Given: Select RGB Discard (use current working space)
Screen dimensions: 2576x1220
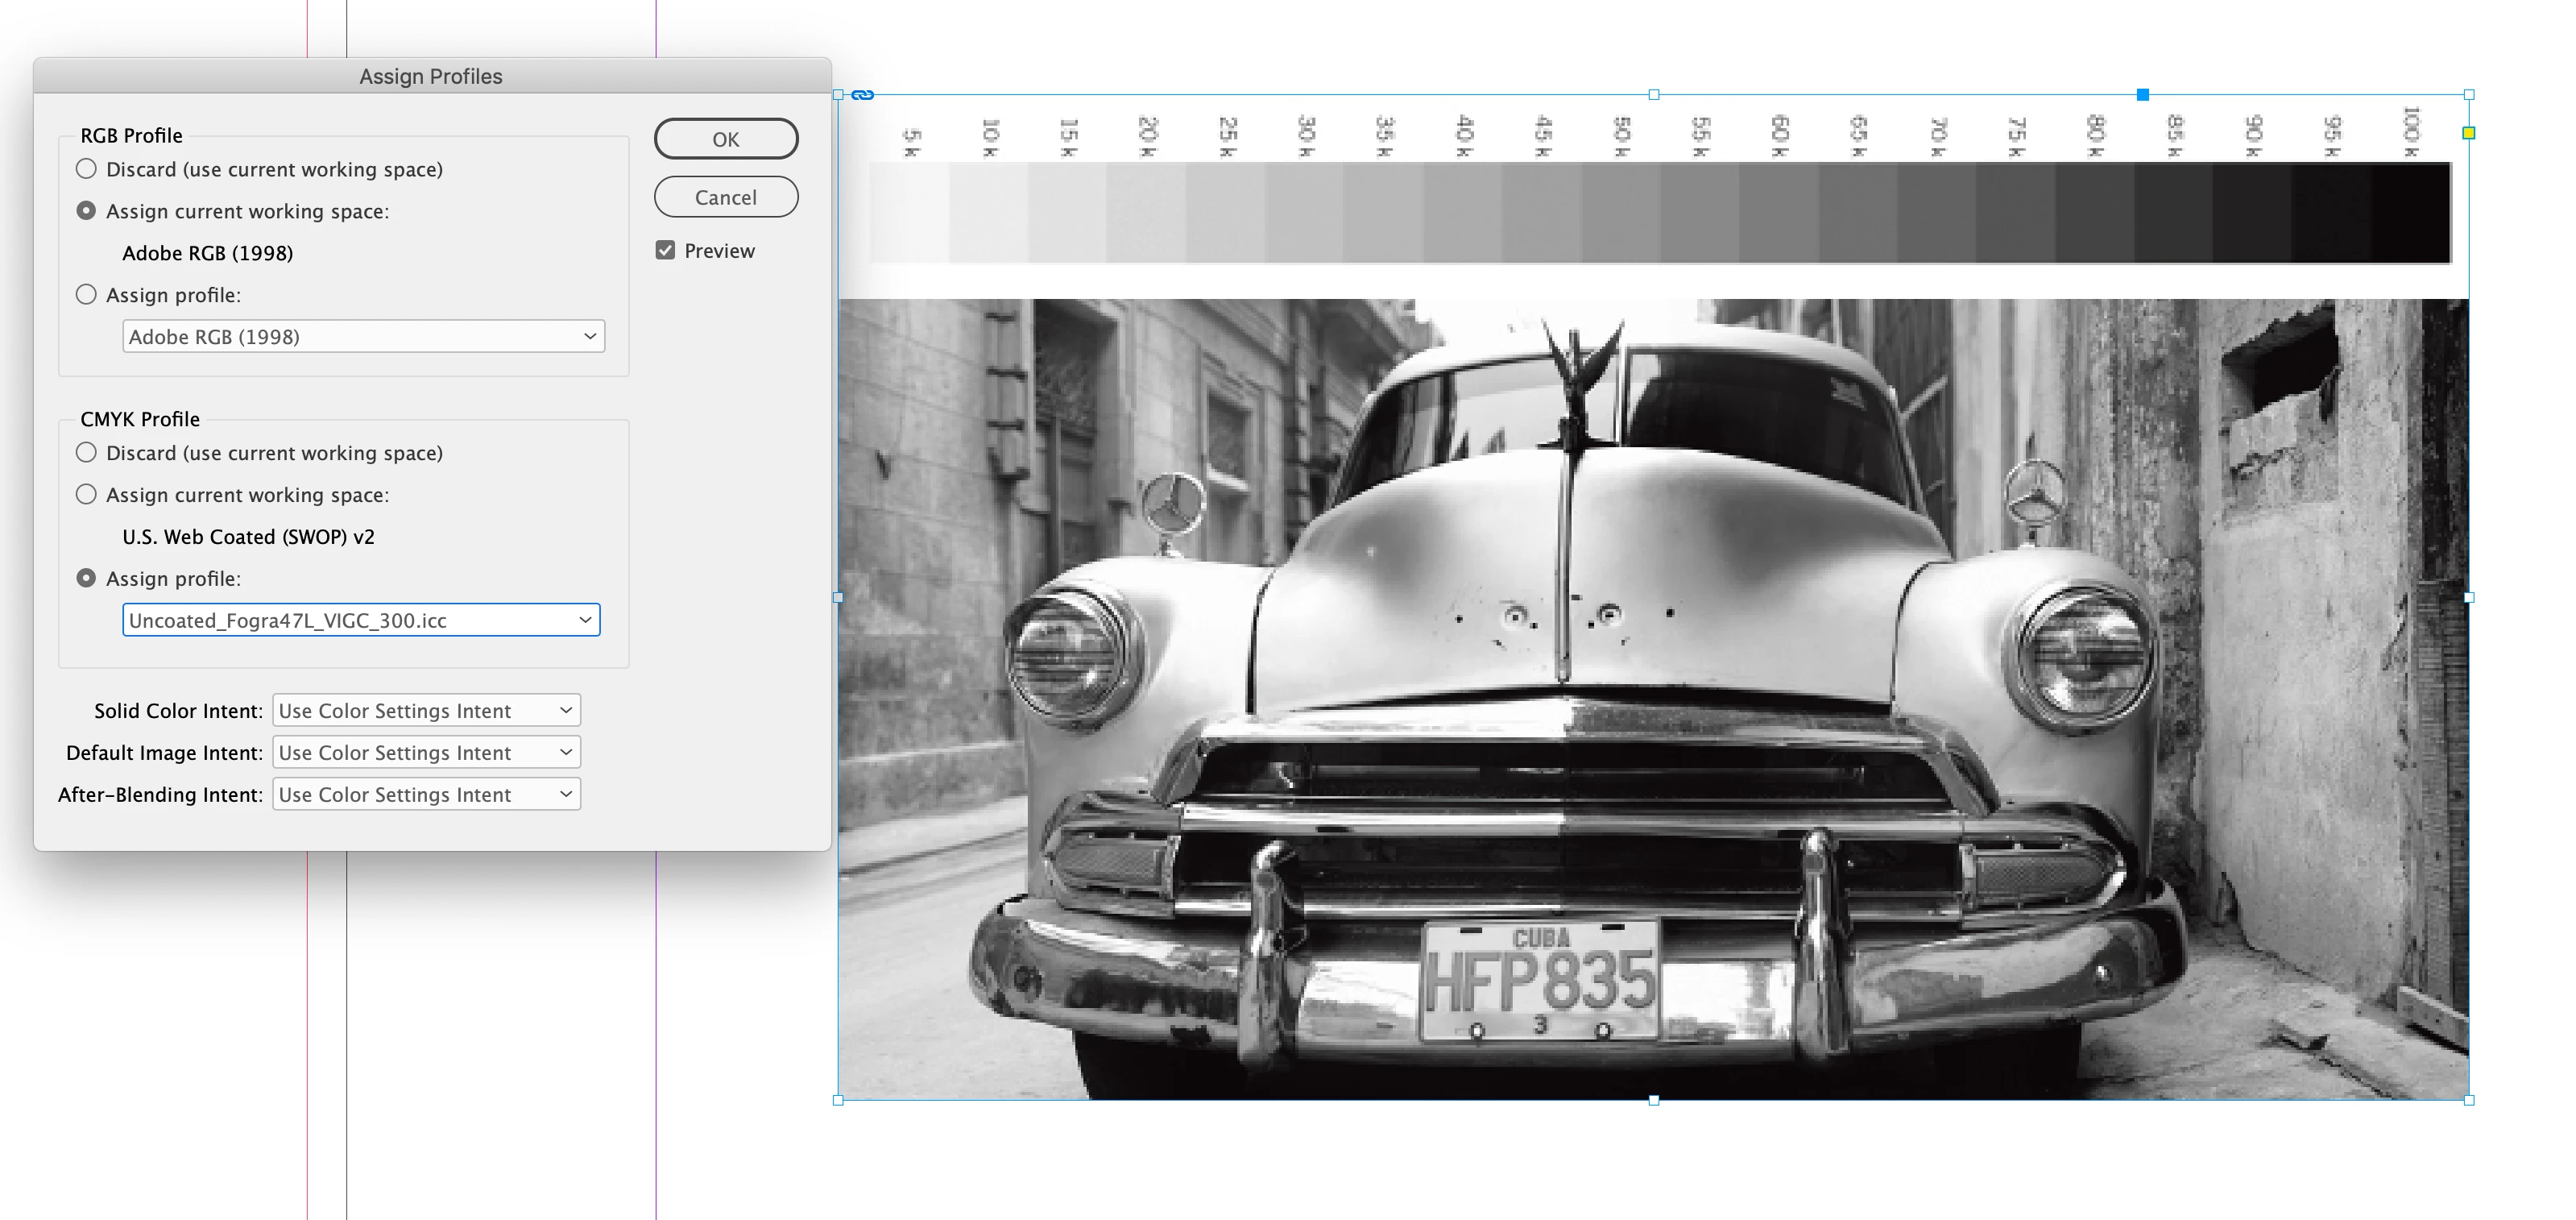Looking at the screenshot, I should click(x=87, y=169).
